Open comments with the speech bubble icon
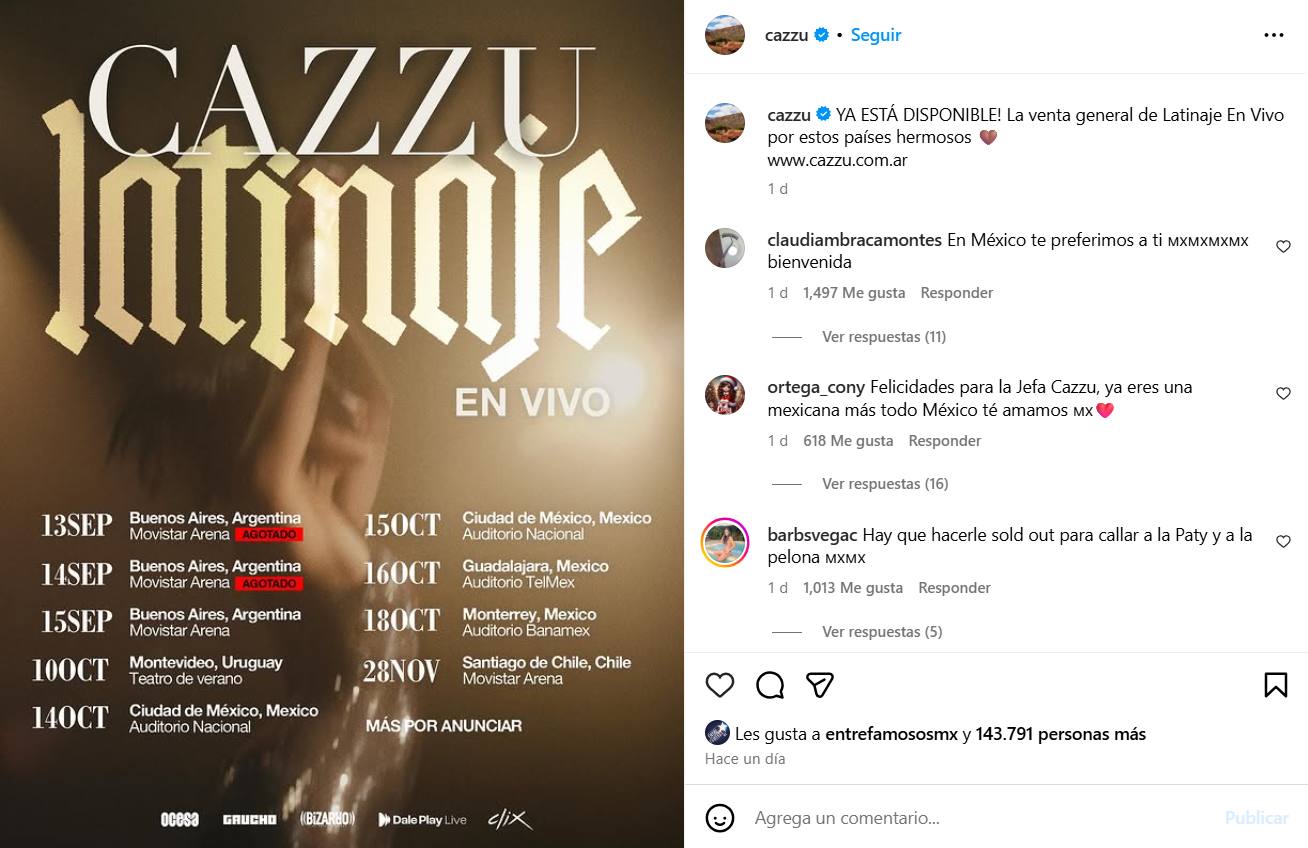 tap(770, 685)
